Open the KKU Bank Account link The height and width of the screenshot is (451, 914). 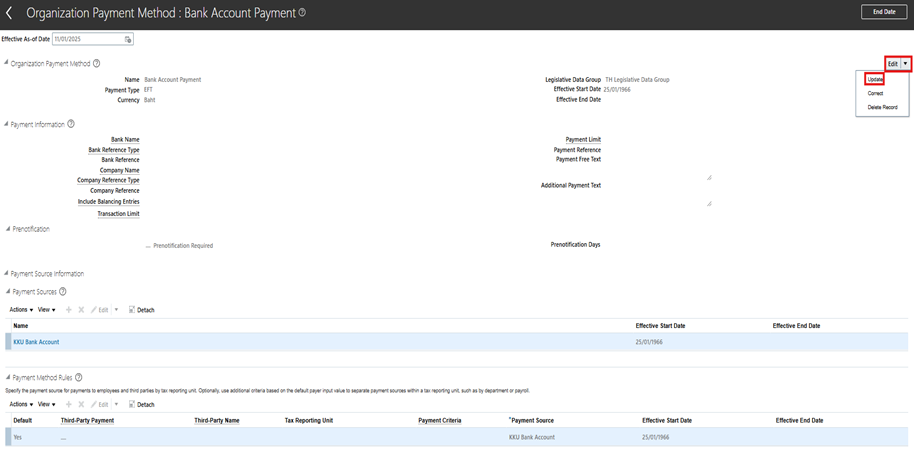(x=36, y=342)
